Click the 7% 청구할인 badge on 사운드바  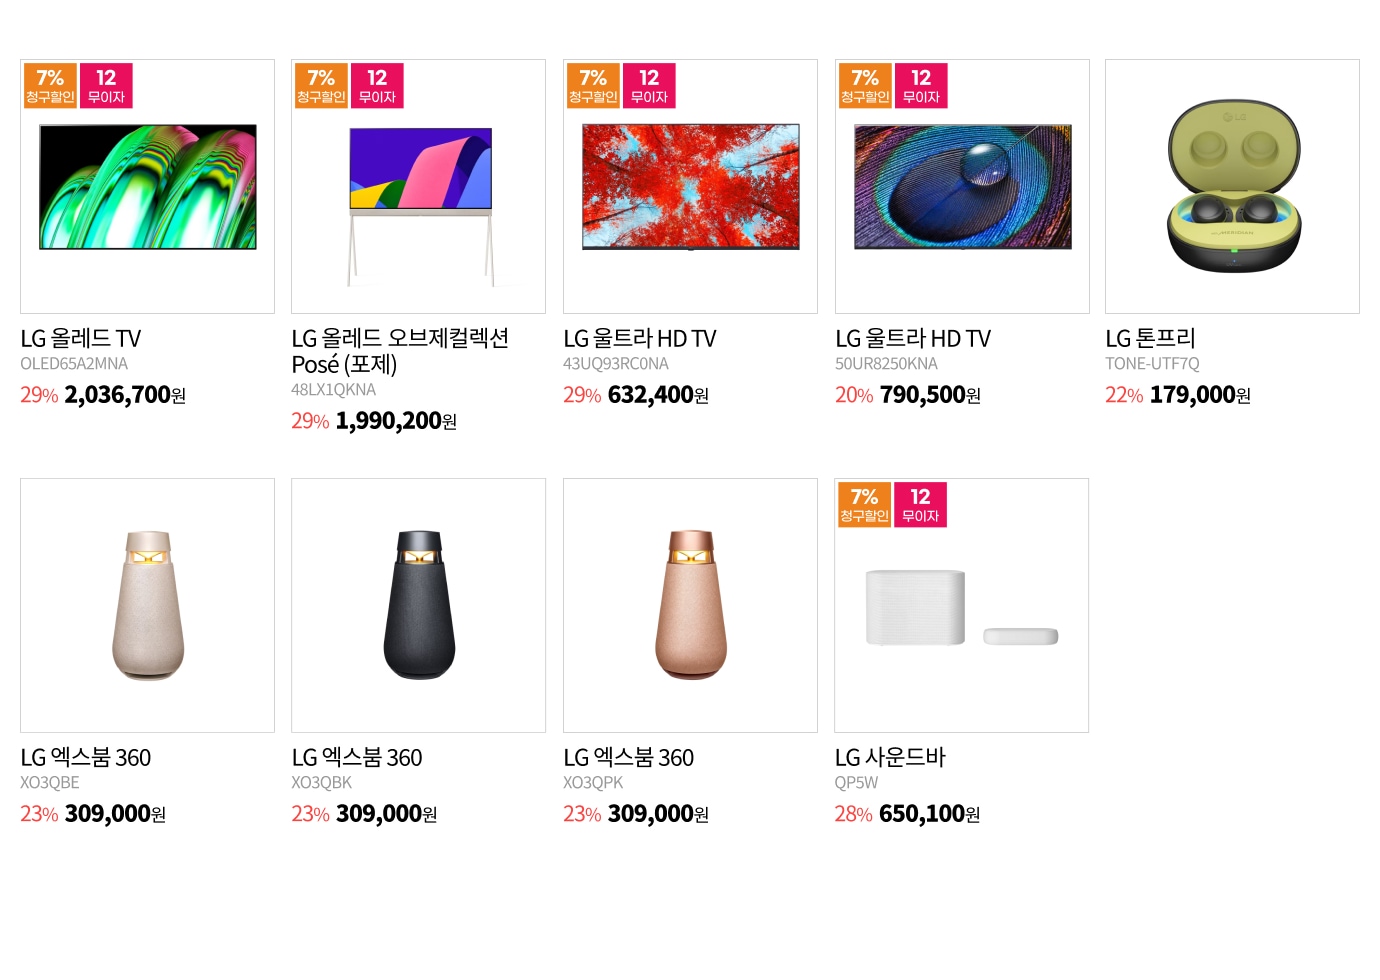864,504
